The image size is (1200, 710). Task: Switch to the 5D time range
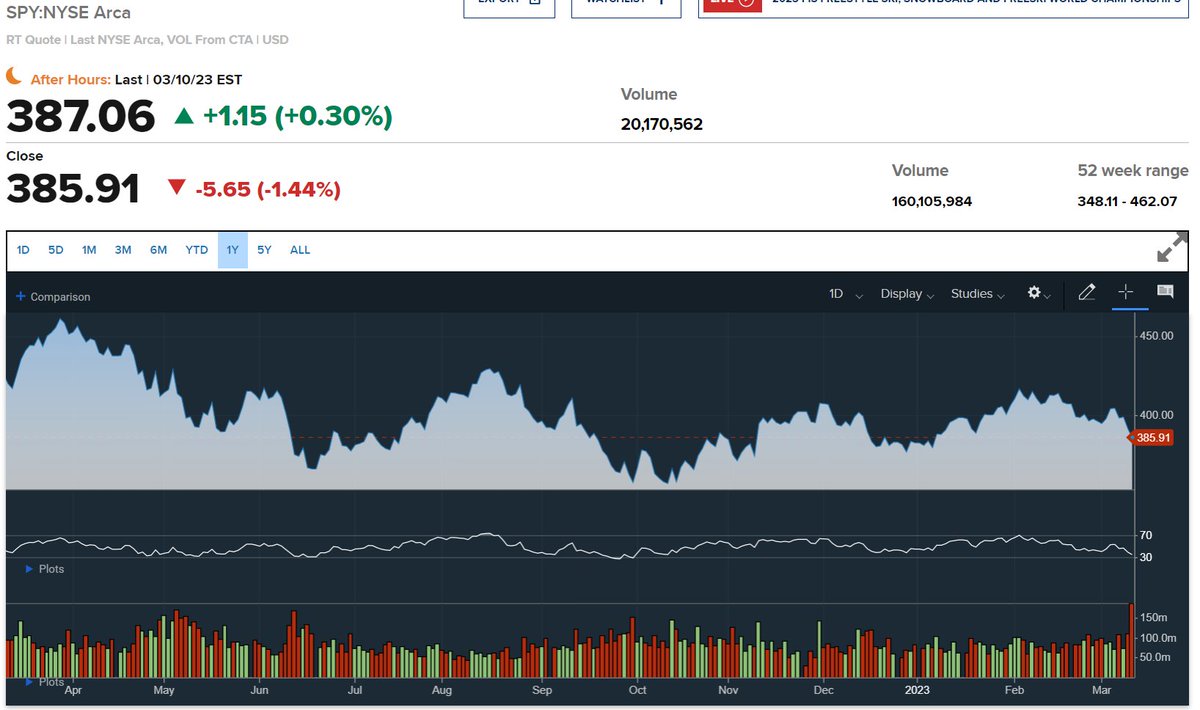click(x=56, y=250)
